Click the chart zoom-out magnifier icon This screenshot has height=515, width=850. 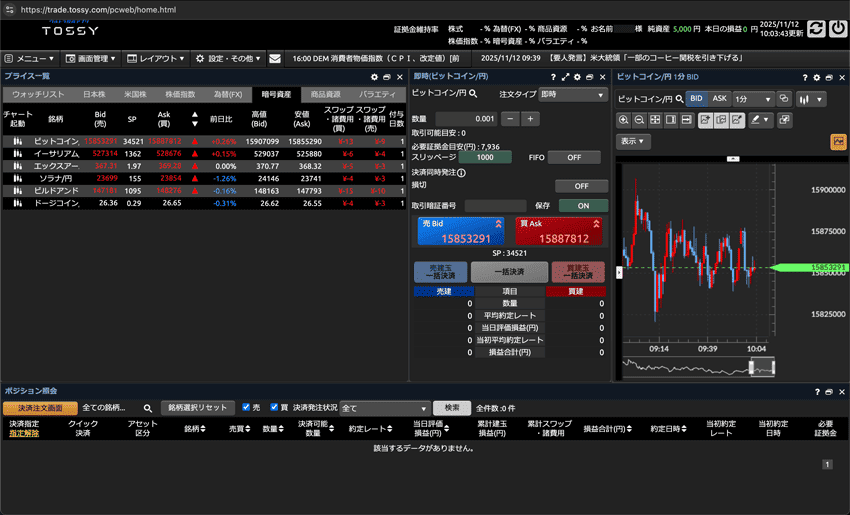640,120
